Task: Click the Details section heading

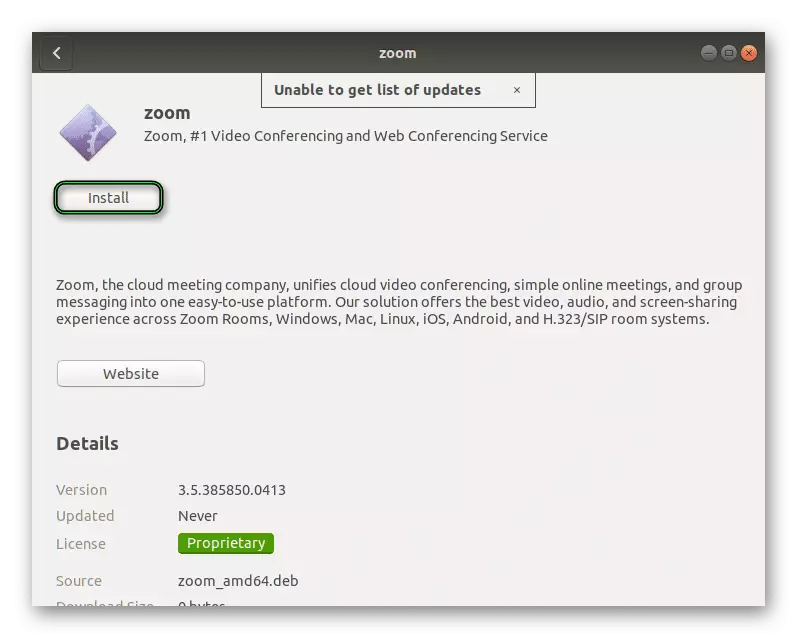Action: pos(87,444)
